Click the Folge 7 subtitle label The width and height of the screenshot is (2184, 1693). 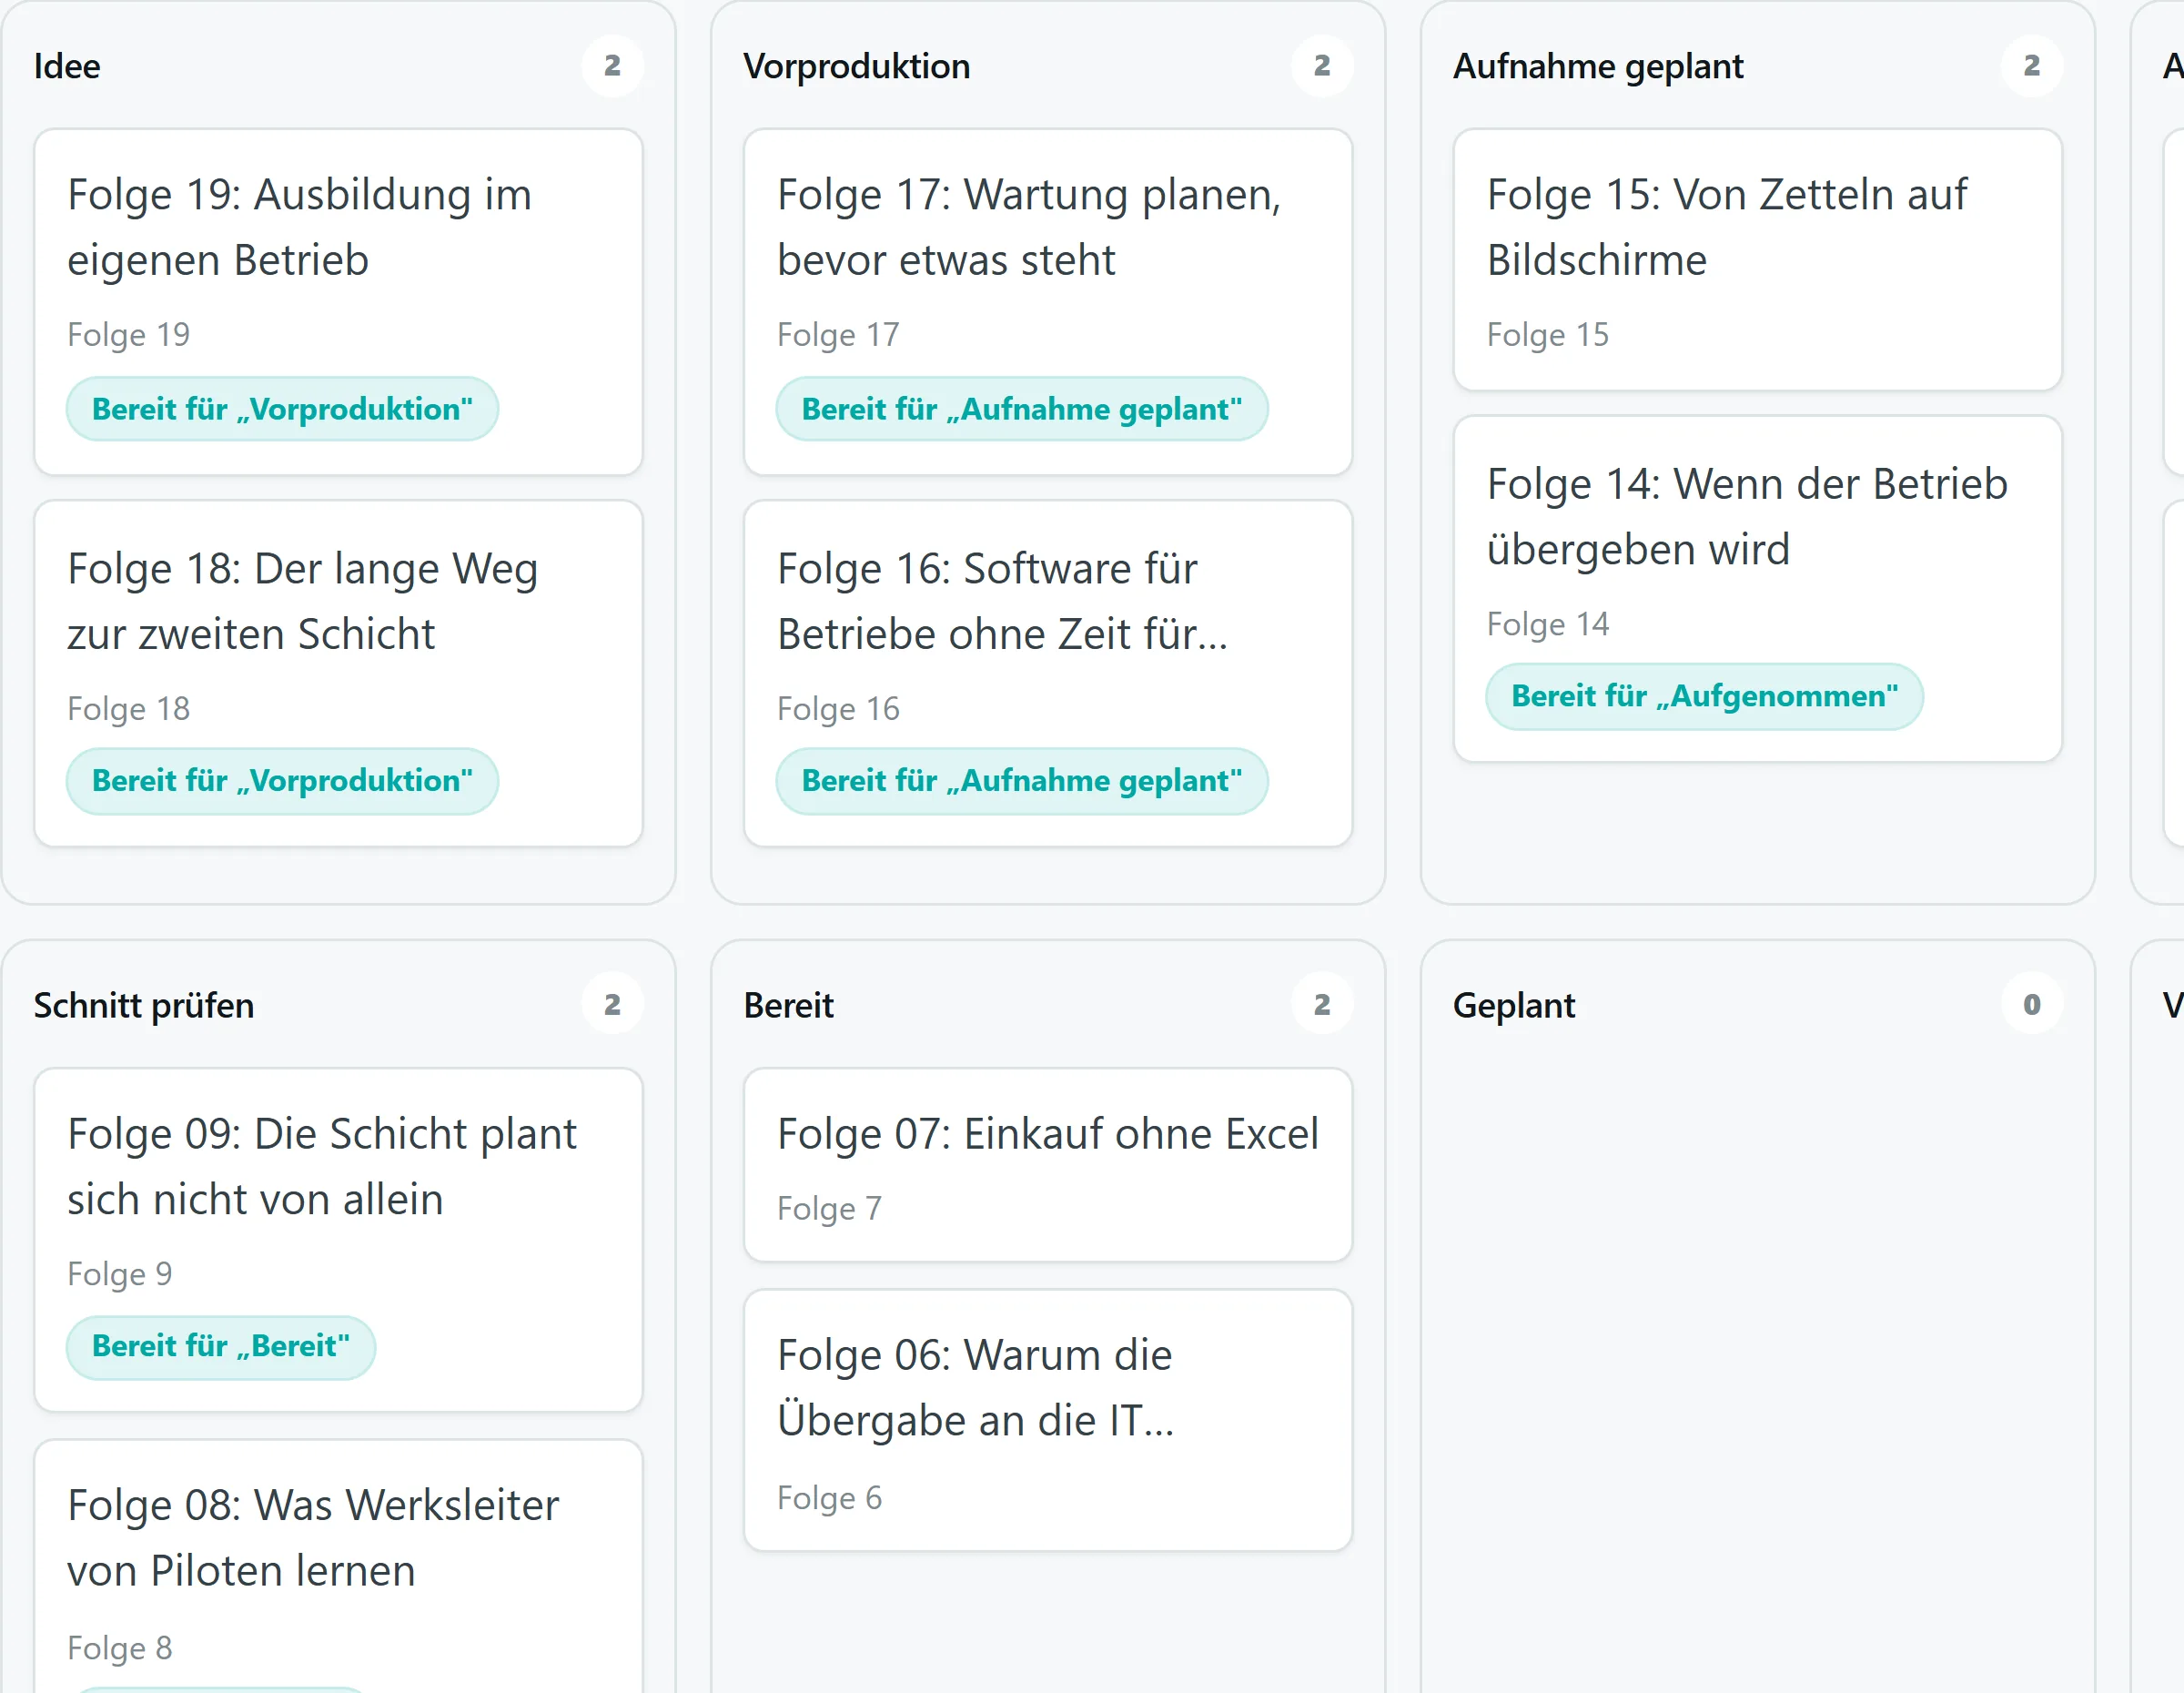830,1209
